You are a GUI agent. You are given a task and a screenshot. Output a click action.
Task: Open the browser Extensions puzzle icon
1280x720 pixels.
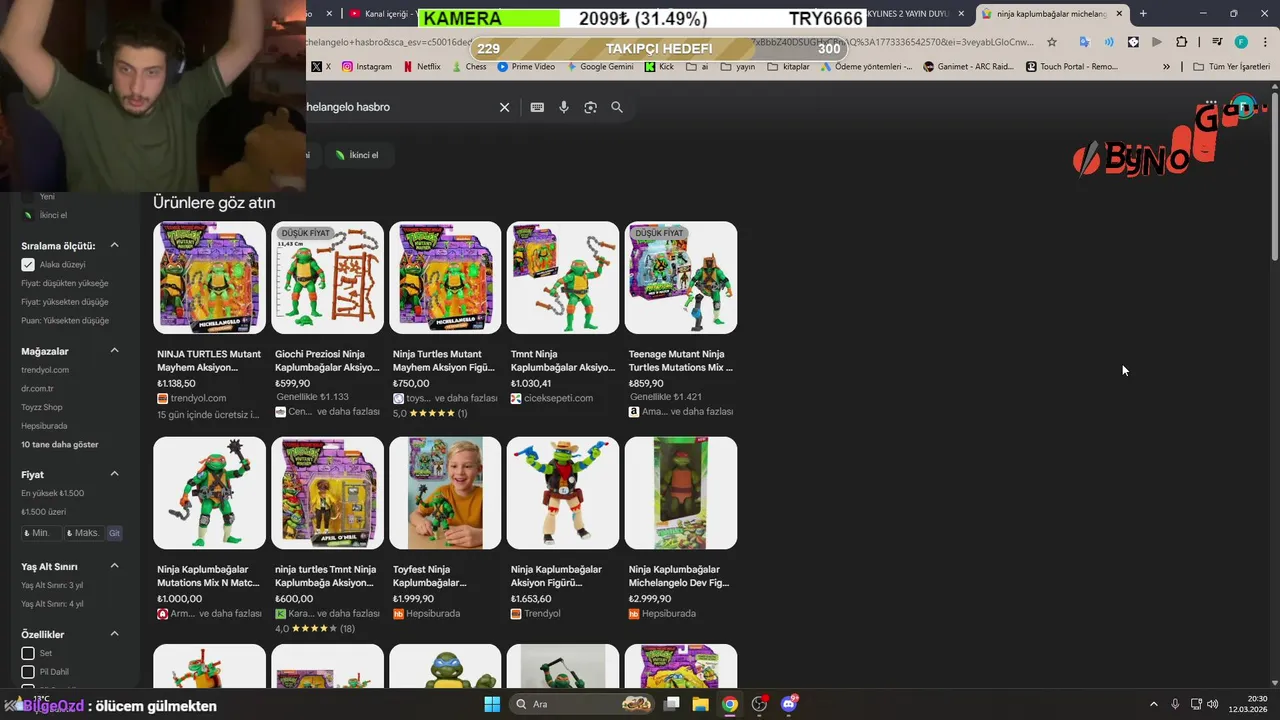(x=1182, y=42)
